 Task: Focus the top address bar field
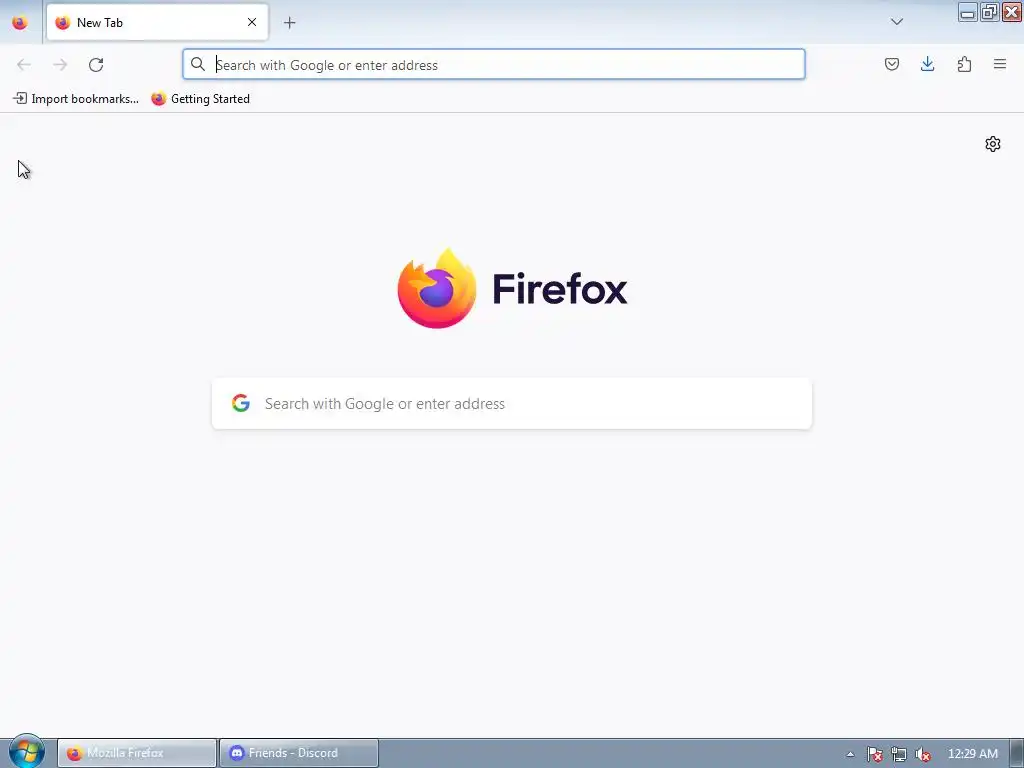[494, 64]
